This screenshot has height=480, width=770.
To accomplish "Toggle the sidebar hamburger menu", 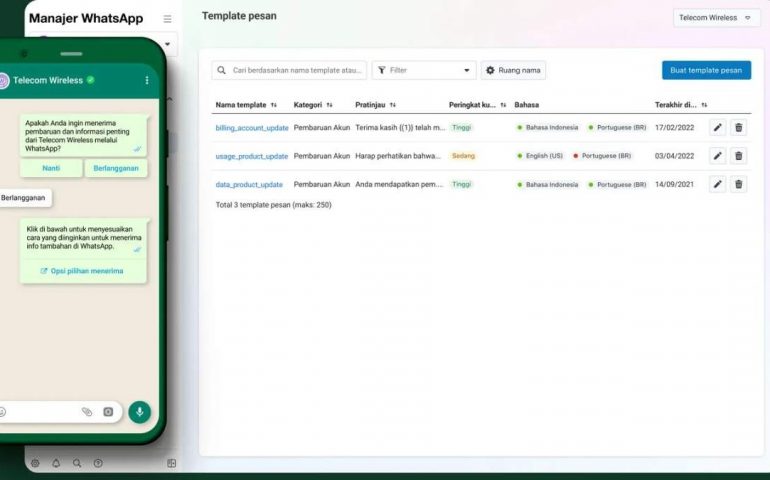I will pyautogui.click(x=167, y=19).
